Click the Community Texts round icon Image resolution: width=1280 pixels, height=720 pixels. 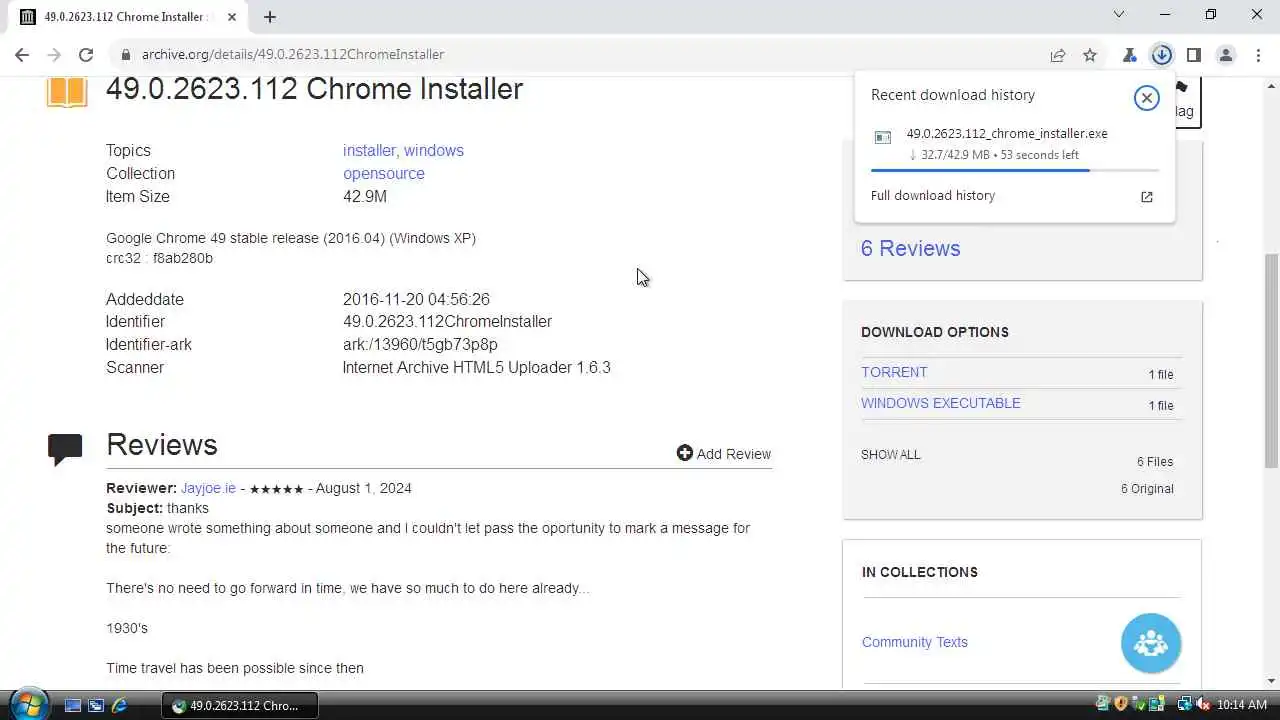point(1151,643)
